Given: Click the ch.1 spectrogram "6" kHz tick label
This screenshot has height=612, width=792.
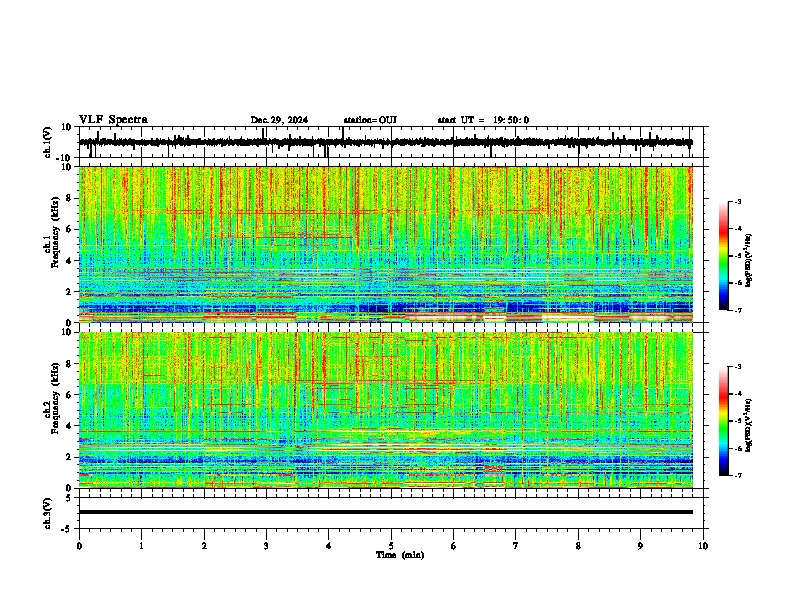Looking at the screenshot, I should (x=69, y=229).
